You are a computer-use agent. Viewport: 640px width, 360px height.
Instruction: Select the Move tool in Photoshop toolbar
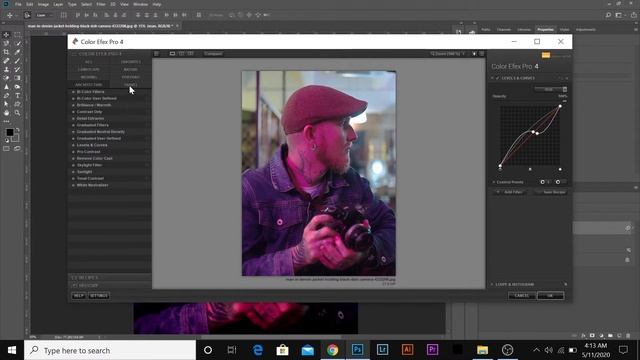[x=6, y=35]
